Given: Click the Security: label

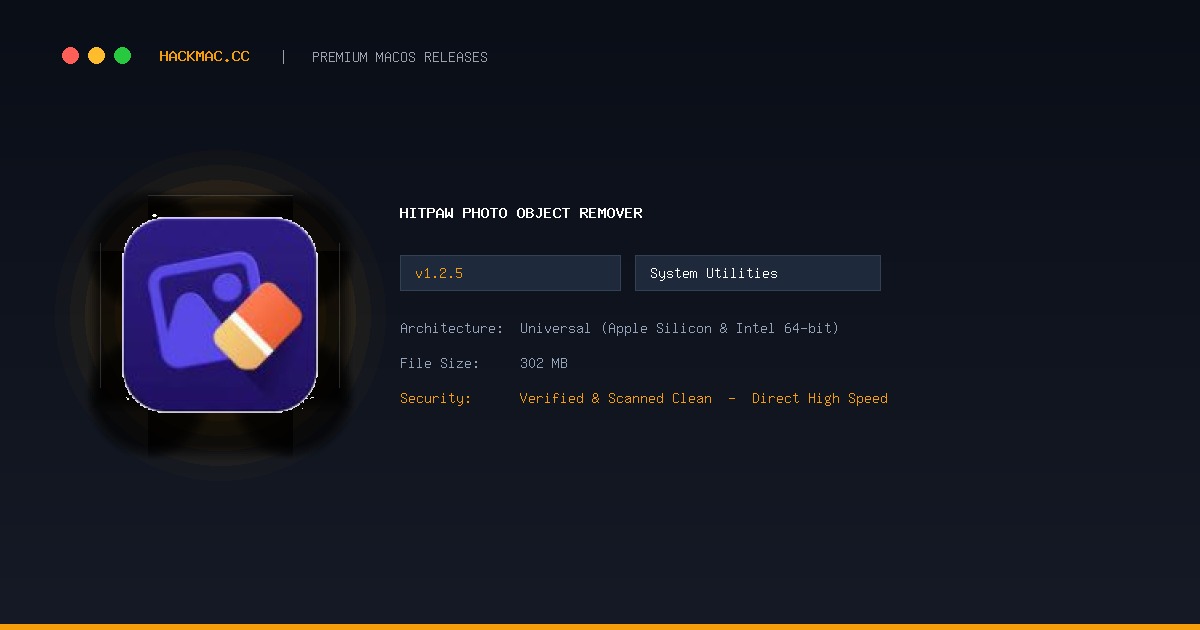Looking at the screenshot, I should (435, 398).
